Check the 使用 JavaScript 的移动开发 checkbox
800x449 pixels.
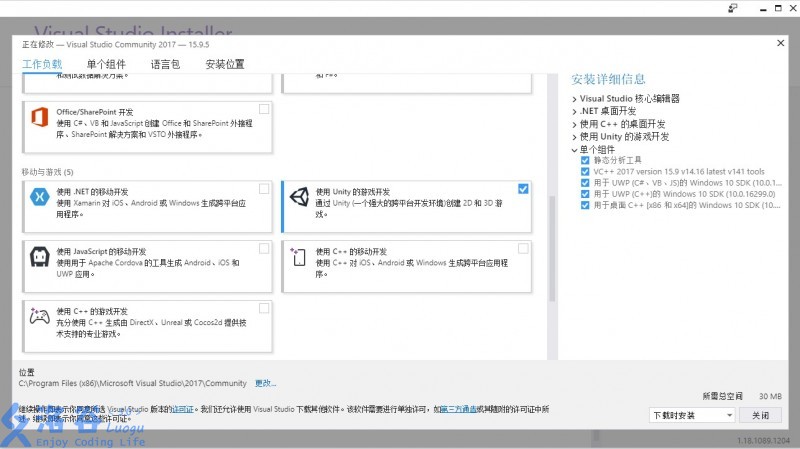click(x=264, y=248)
